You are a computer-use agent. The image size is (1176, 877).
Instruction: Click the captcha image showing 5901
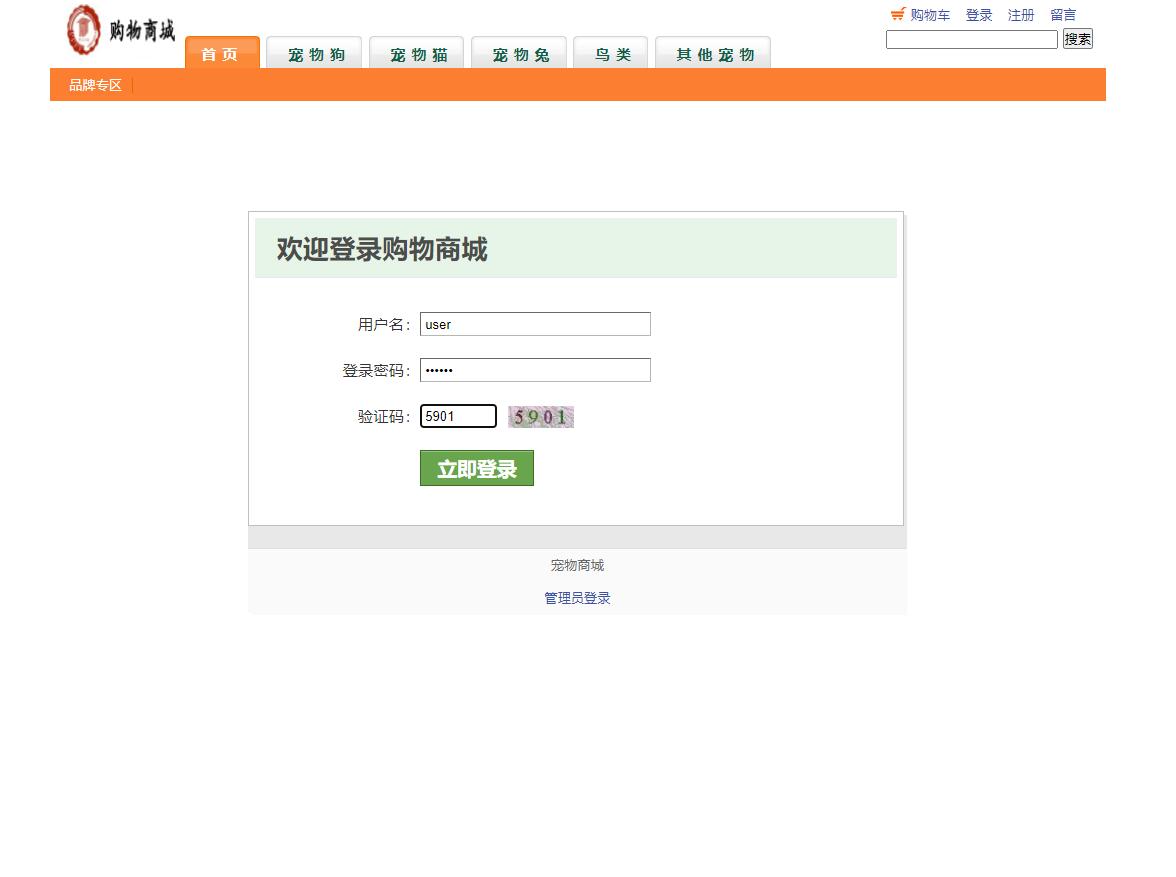pyautogui.click(x=540, y=415)
